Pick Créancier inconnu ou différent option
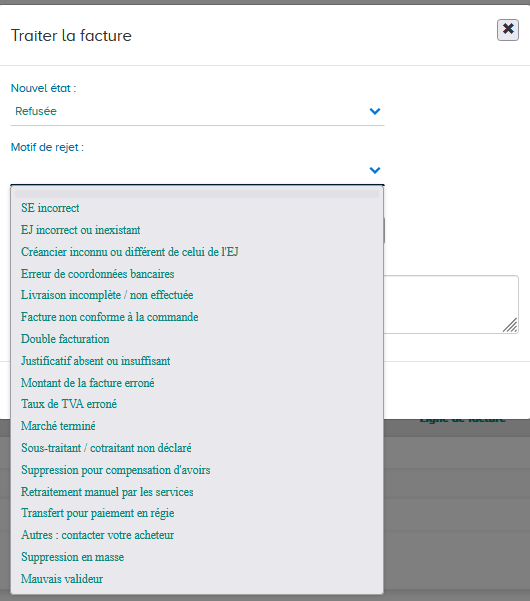 click(x=197, y=252)
